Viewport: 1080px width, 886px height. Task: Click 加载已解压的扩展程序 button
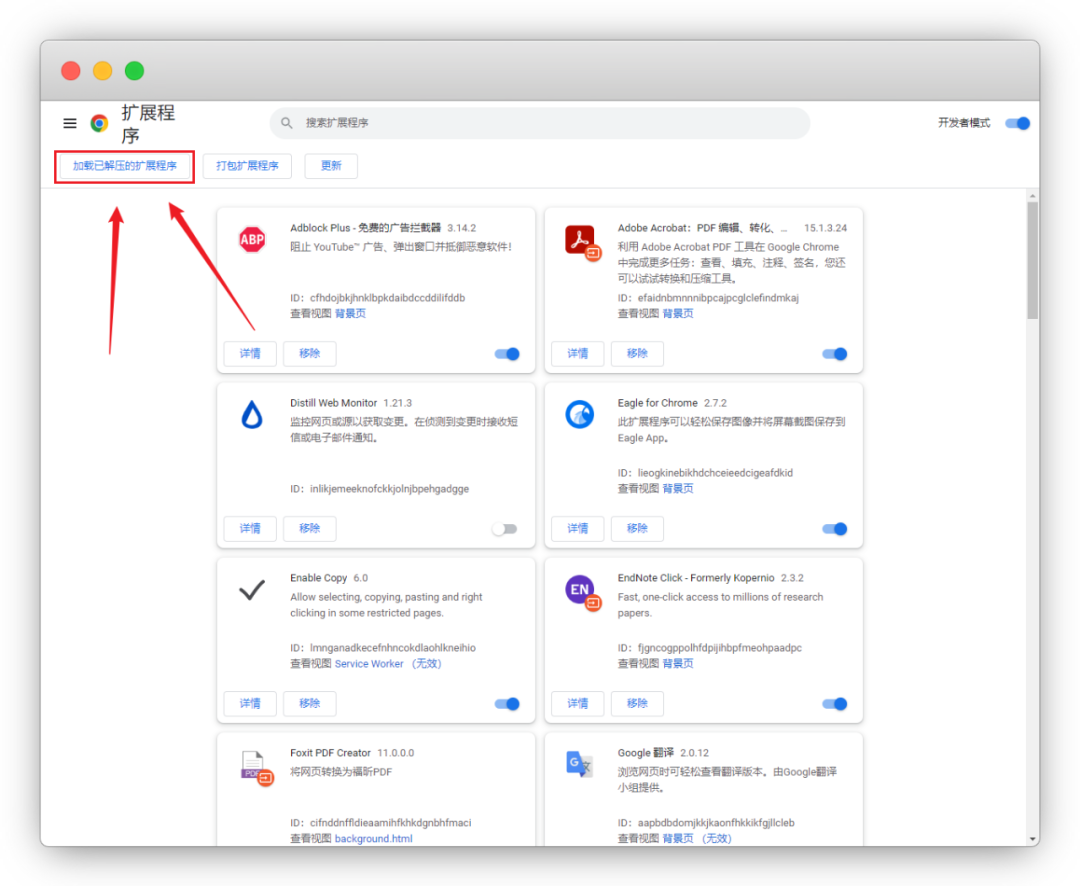pyautogui.click(x=125, y=166)
